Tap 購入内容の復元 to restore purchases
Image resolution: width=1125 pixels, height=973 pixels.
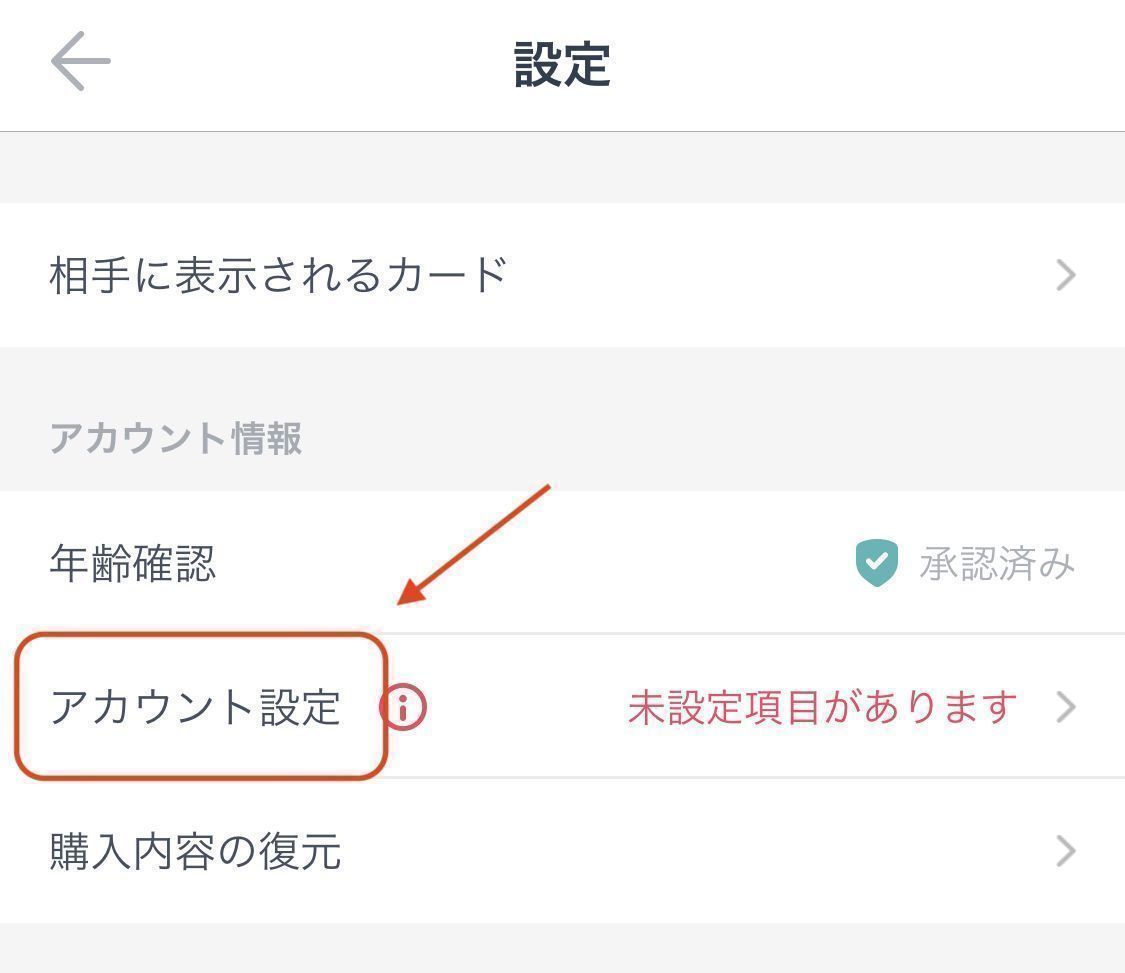pyautogui.click(x=195, y=852)
